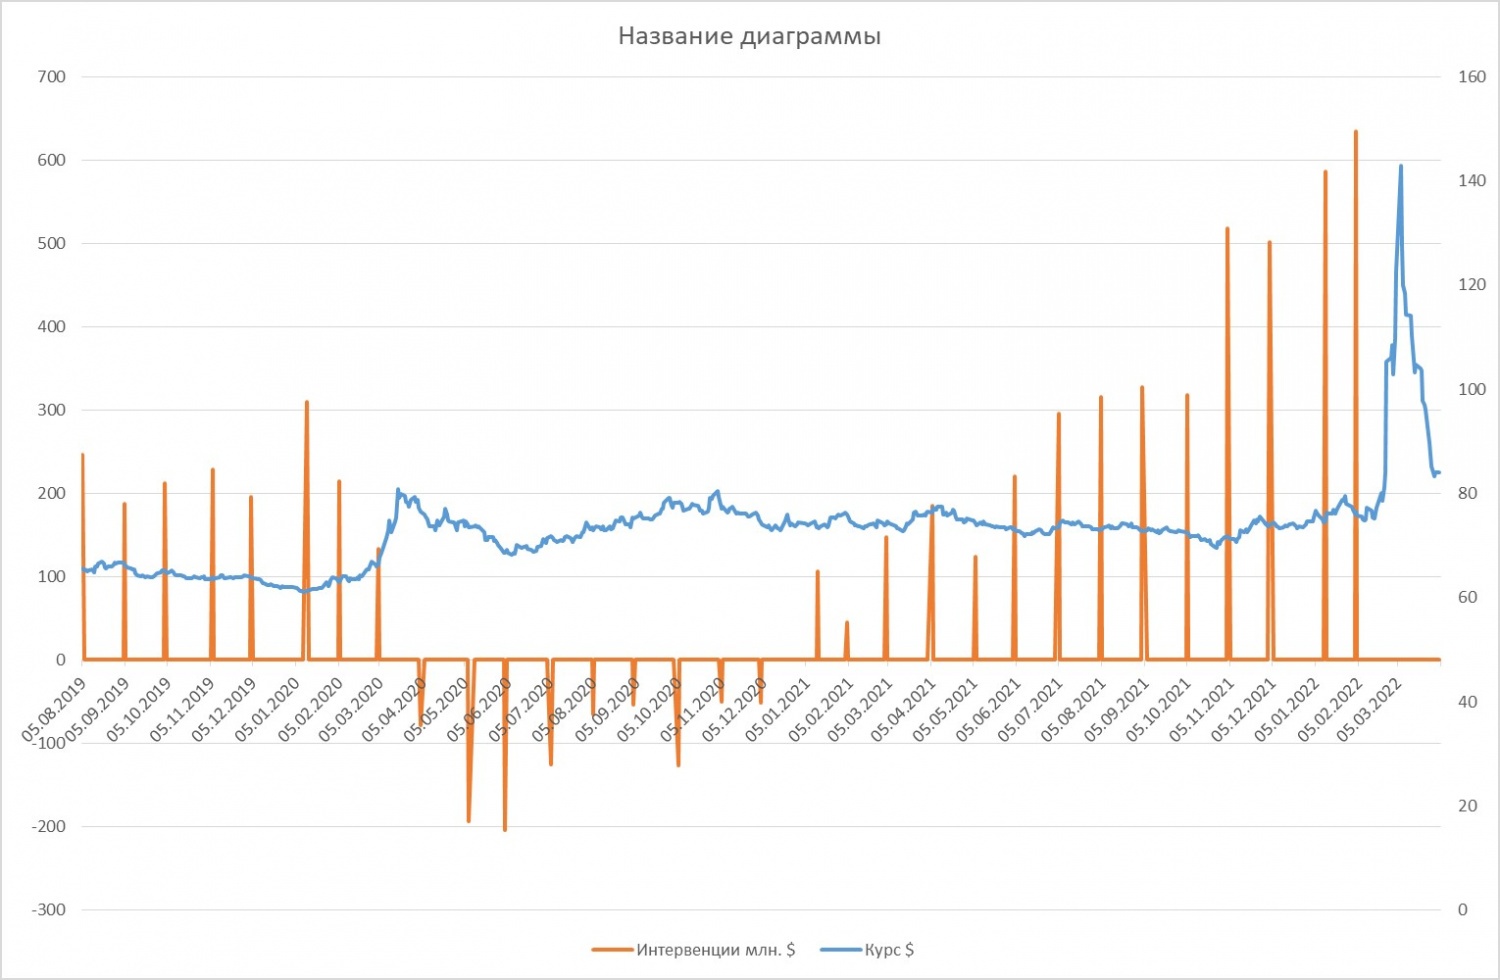Select the 05.12.2021 date label on the x-axis
This screenshot has width=1500, height=980.
point(1243,710)
